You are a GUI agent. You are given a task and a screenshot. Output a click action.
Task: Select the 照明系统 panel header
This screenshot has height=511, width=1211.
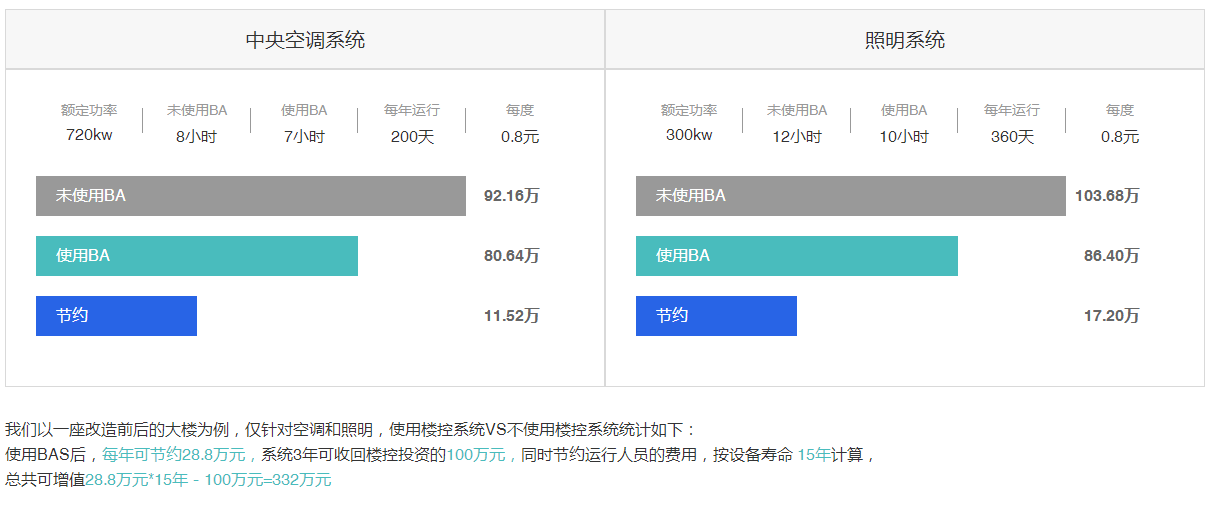(x=905, y=40)
